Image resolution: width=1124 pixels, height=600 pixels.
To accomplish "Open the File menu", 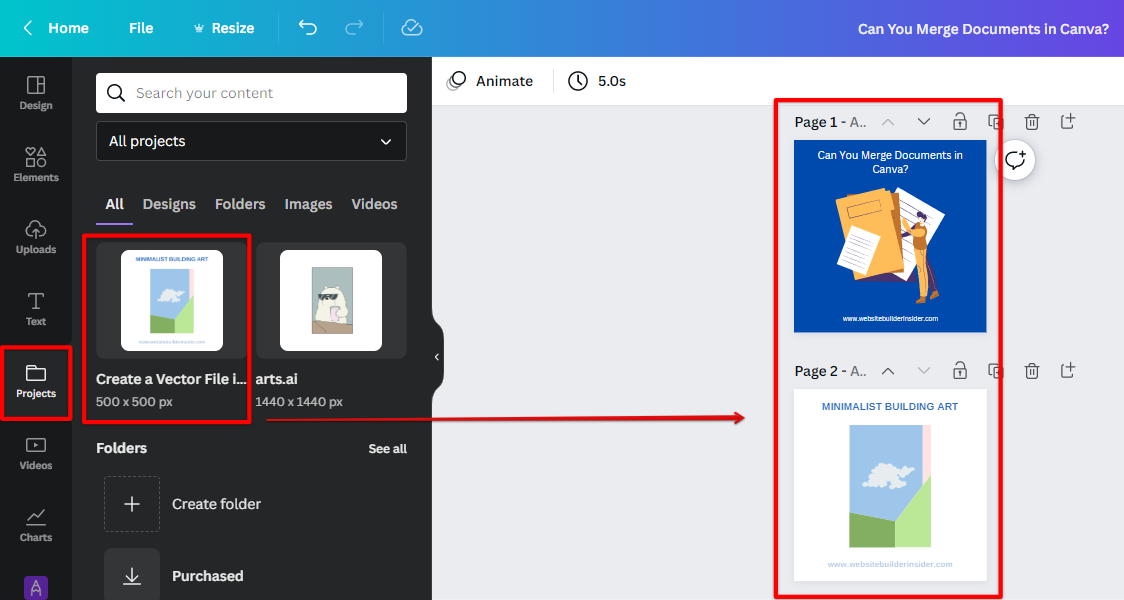I will tap(140, 28).
